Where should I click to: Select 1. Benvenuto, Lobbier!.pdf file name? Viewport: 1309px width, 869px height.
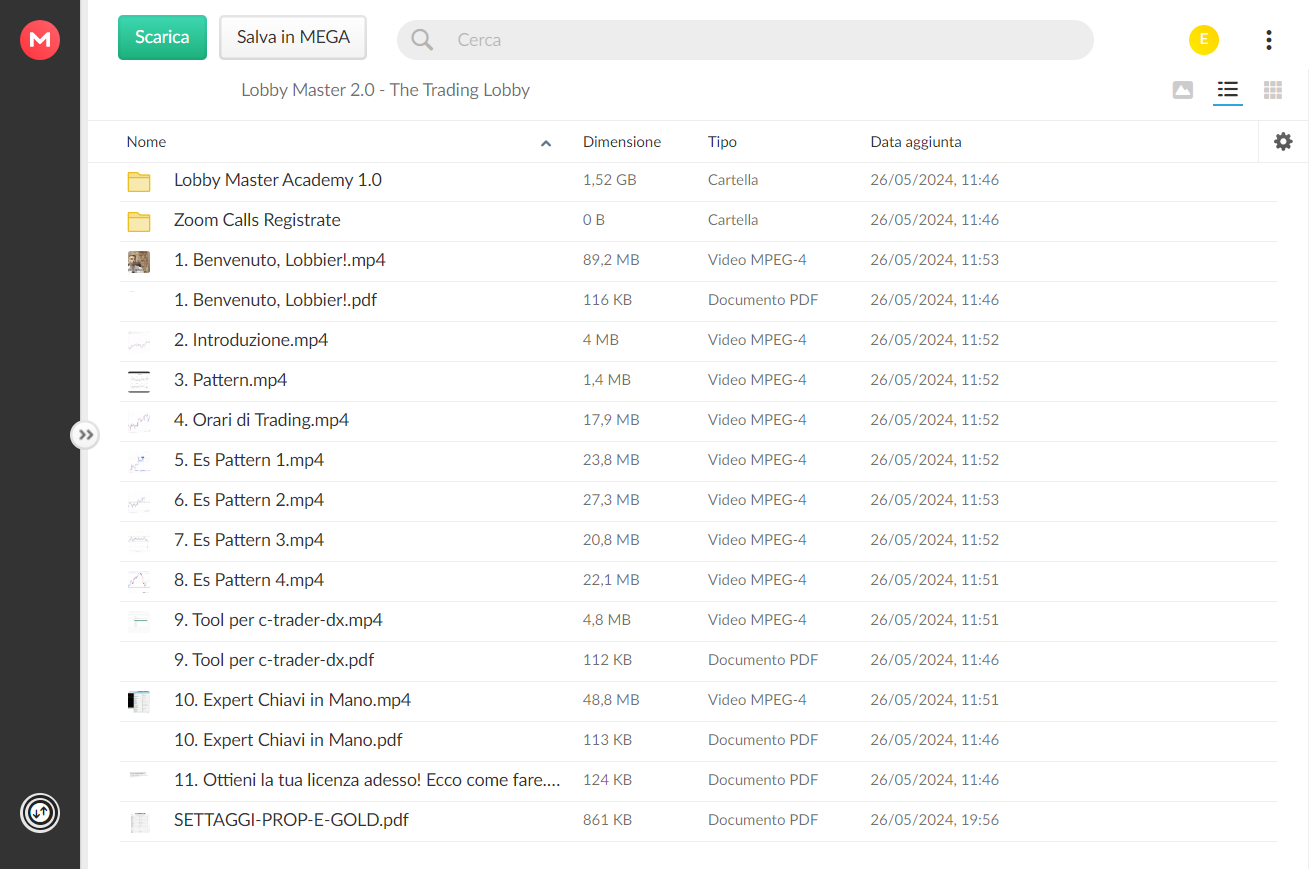[x=275, y=300]
